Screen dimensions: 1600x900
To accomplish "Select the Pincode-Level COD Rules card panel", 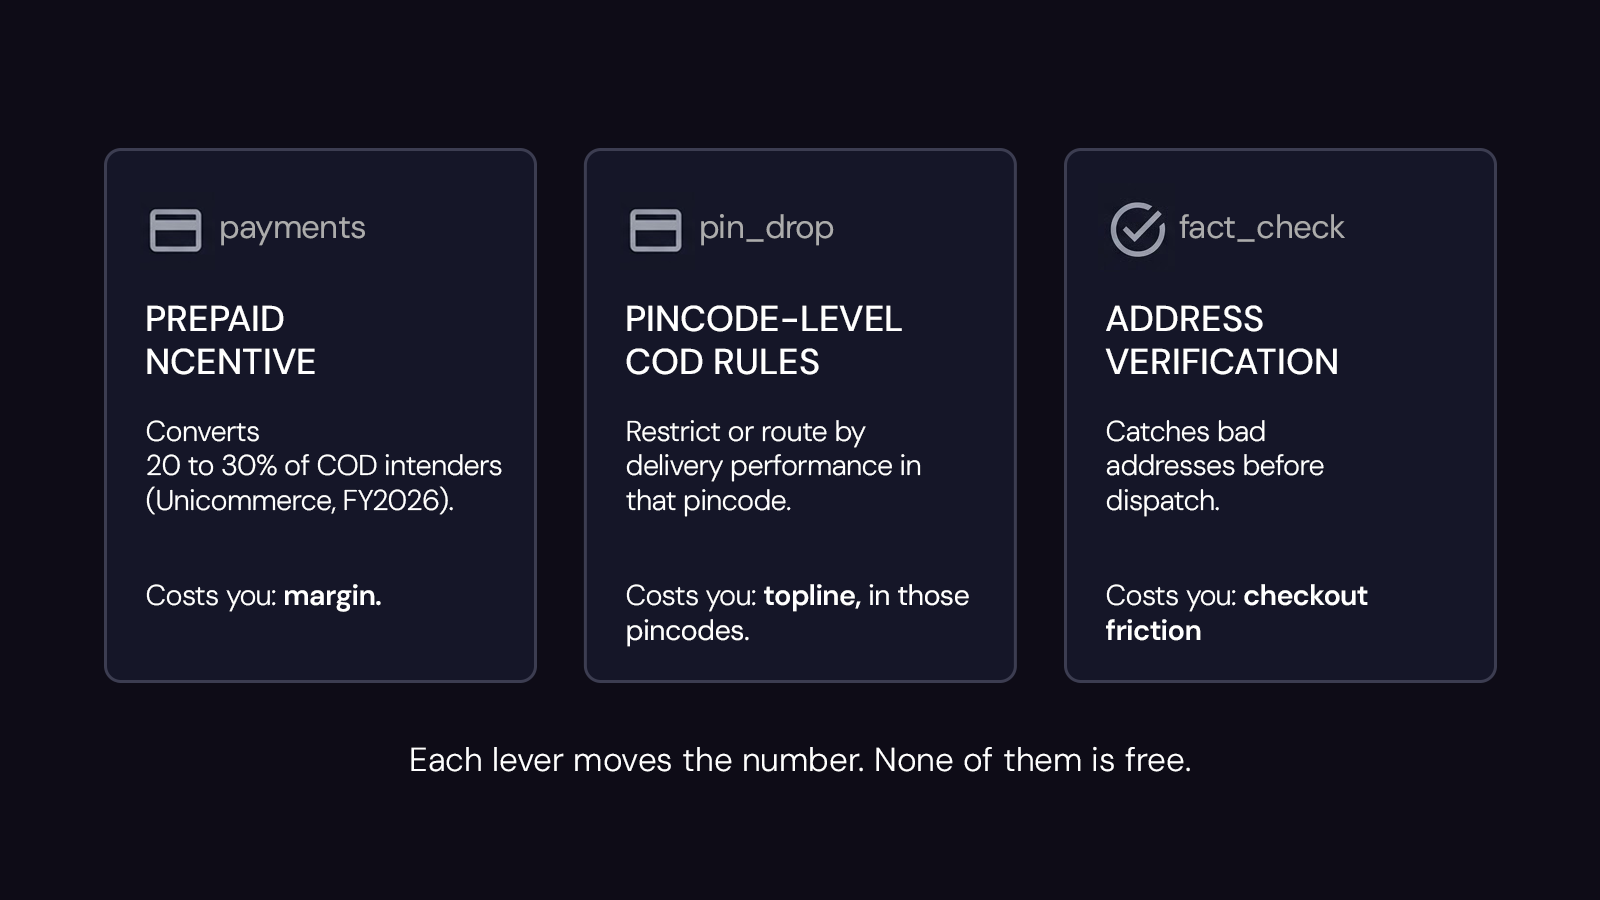I will pyautogui.click(x=800, y=416).
